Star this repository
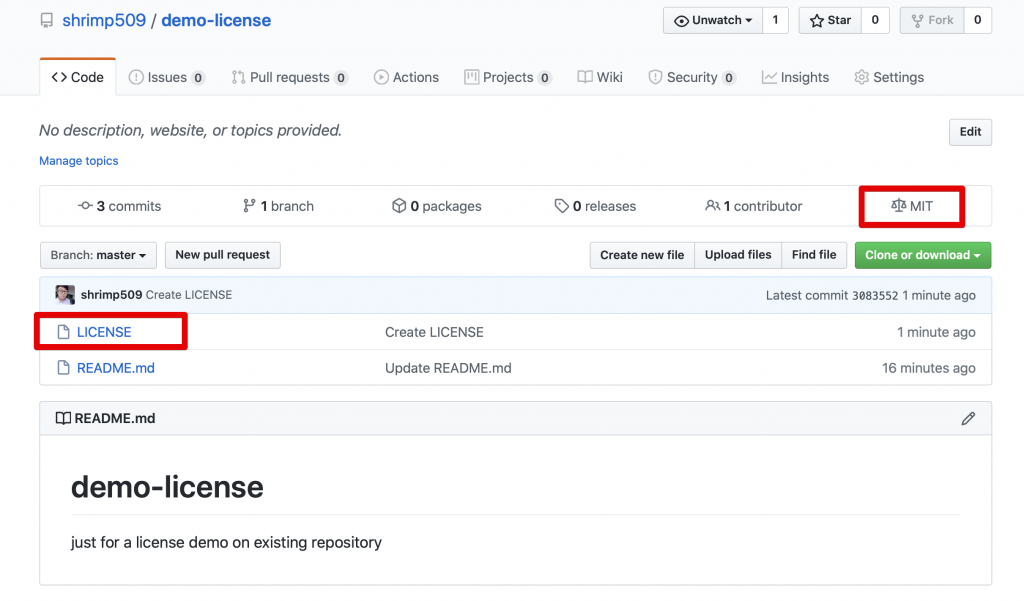This screenshot has height=601, width=1024. (830, 20)
